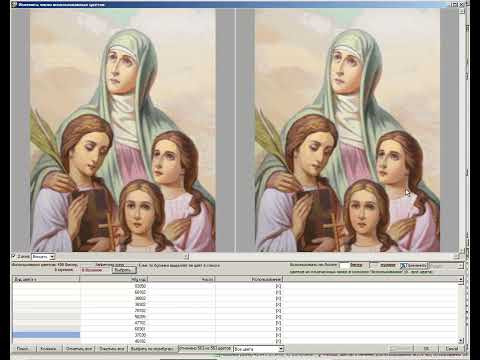Click the OK button
The width and height of the screenshot is (480, 360).
pos(426,348)
